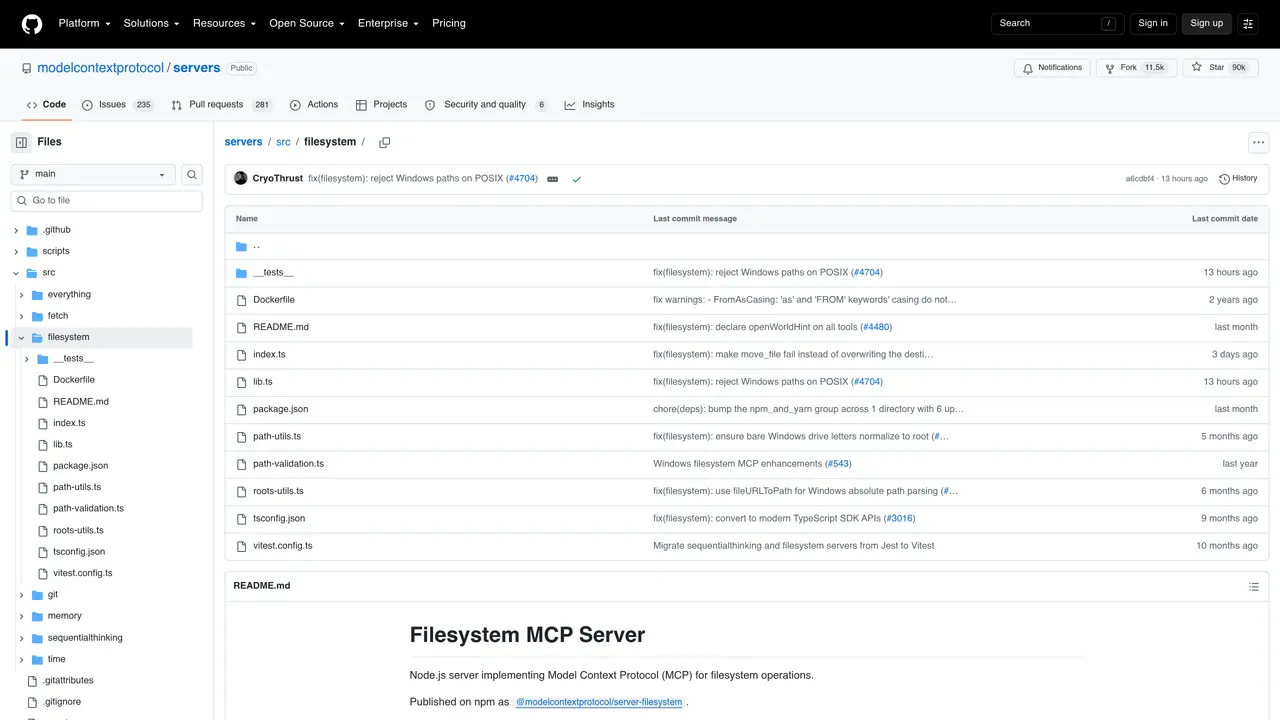
Task: Collapse the src folder chevron
Action: [x=16, y=273]
